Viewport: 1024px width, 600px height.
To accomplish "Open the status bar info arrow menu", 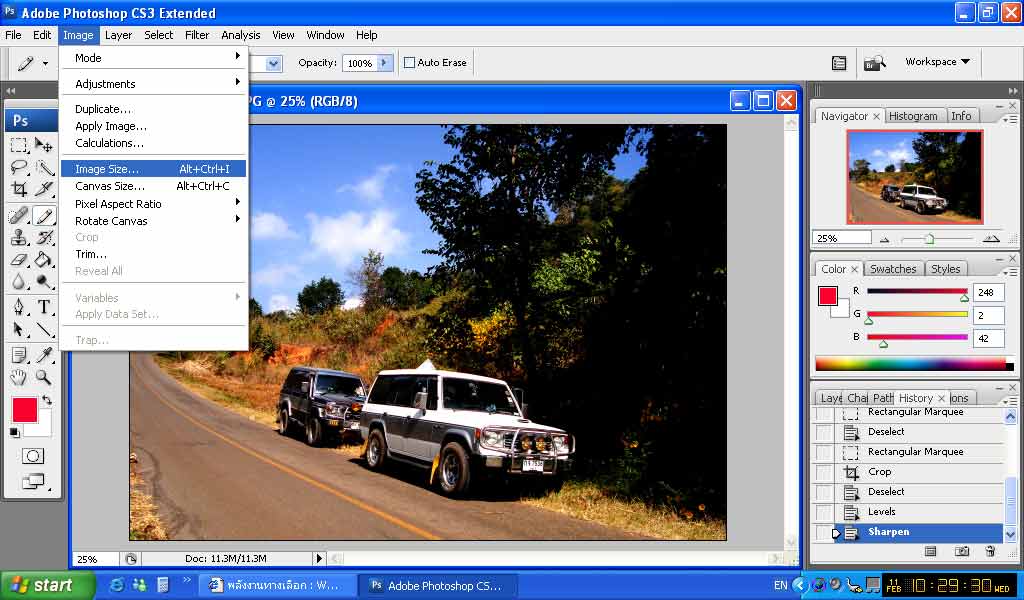I will [319, 558].
